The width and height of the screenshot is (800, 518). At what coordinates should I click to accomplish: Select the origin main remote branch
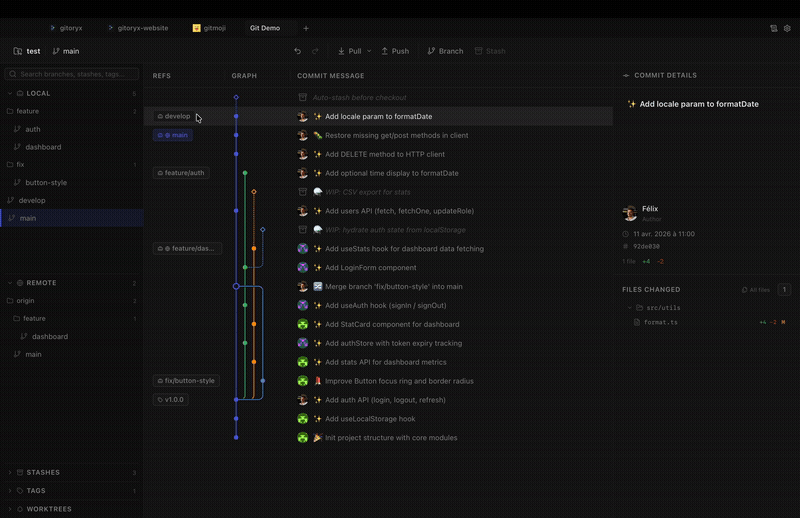point(71,354)
